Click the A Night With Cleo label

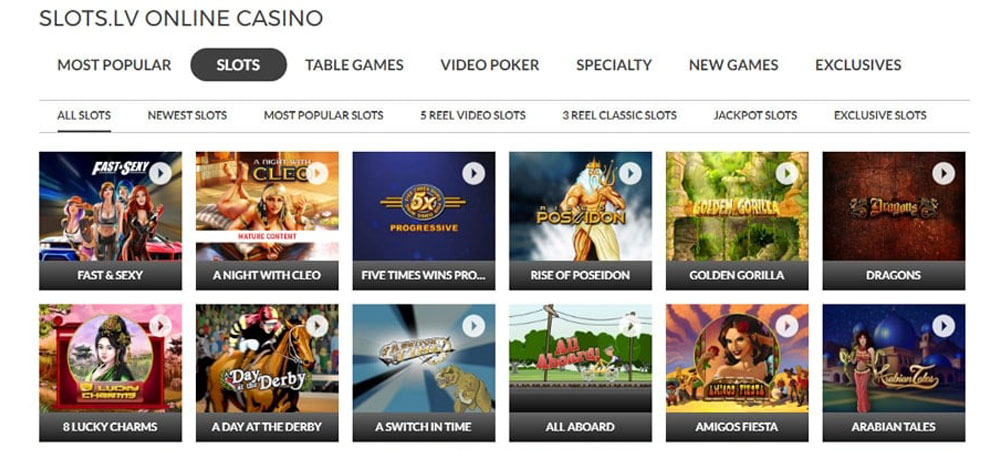pyautogui.click(x=267, y=275)
